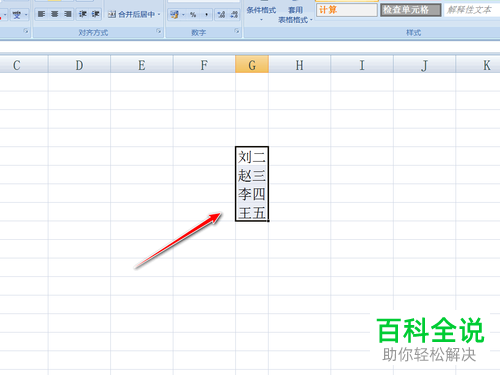Image resolution: width=500 pixels, height=375 pixels.
Task: Select column H header
Action: point(300,65)
